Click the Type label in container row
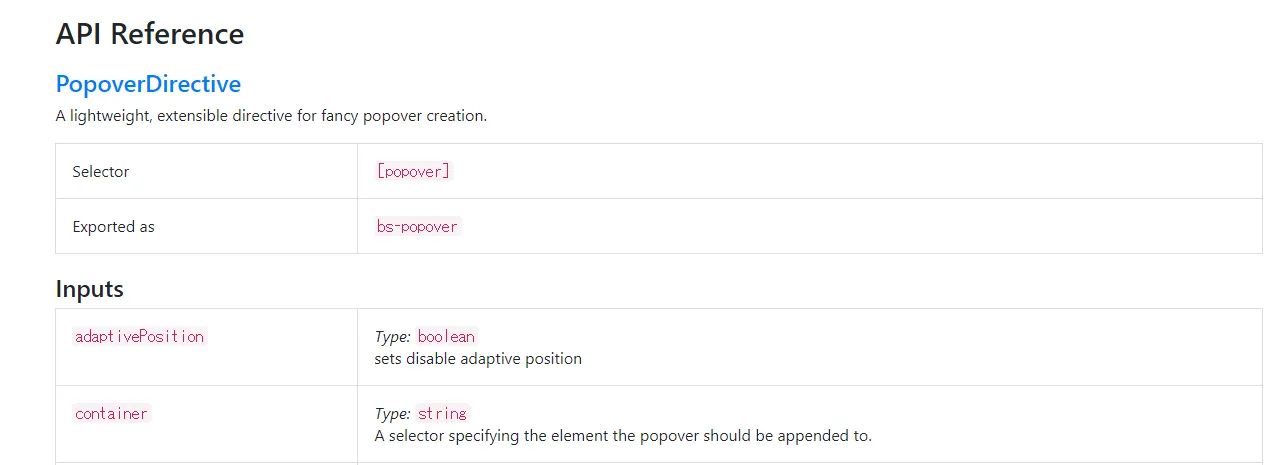This screenshot has width=1283, height=465. click(x=392, y=414)
